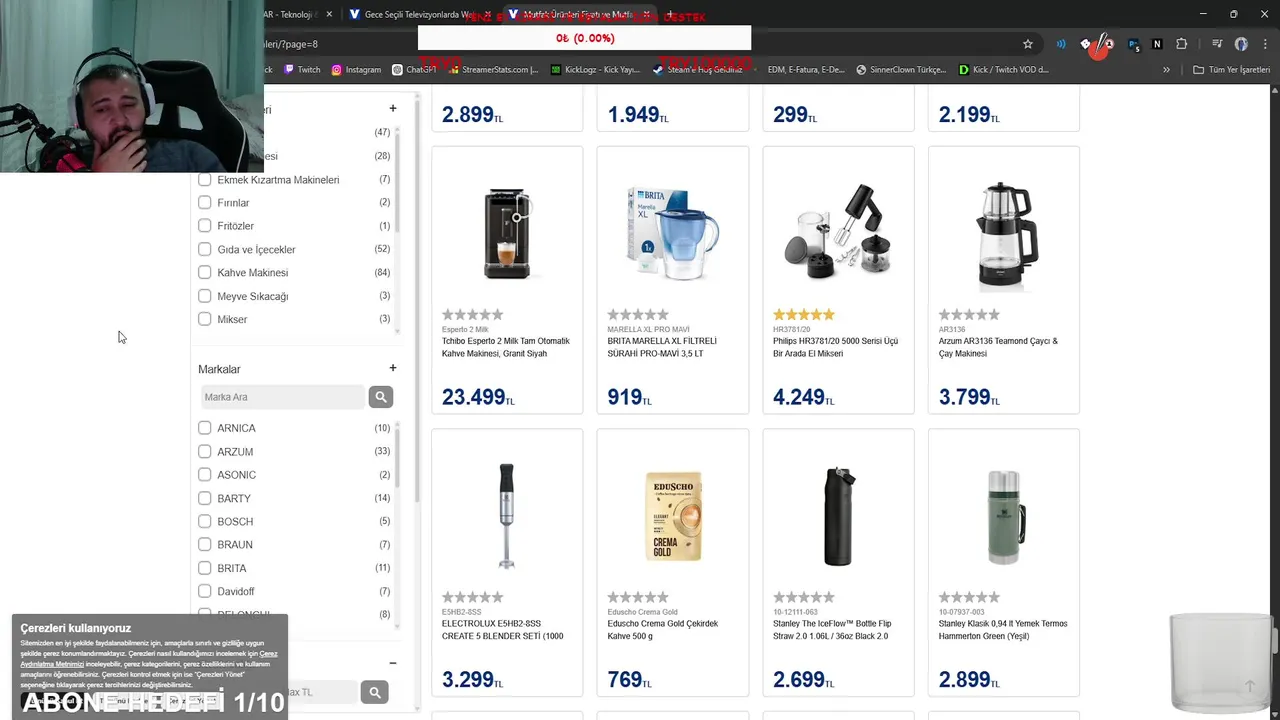Check the ASONIC brand filter
The height and width of the screenshot is (720, 1280).
[204, 475]
